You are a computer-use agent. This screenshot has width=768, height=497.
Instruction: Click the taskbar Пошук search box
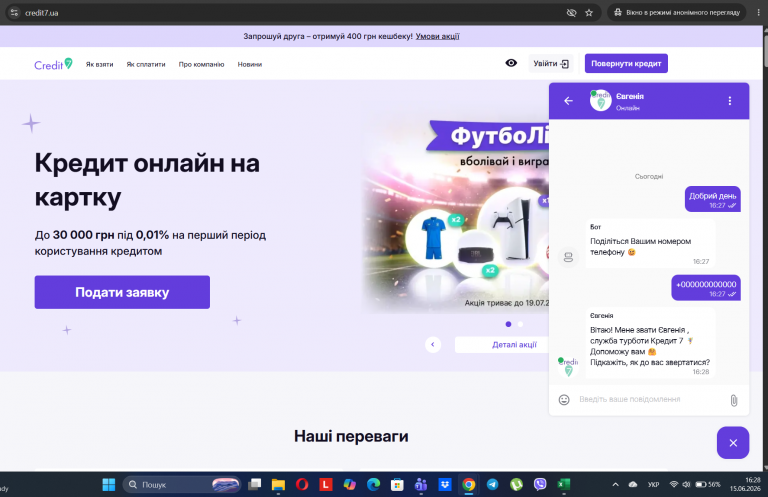pos(182,485)
